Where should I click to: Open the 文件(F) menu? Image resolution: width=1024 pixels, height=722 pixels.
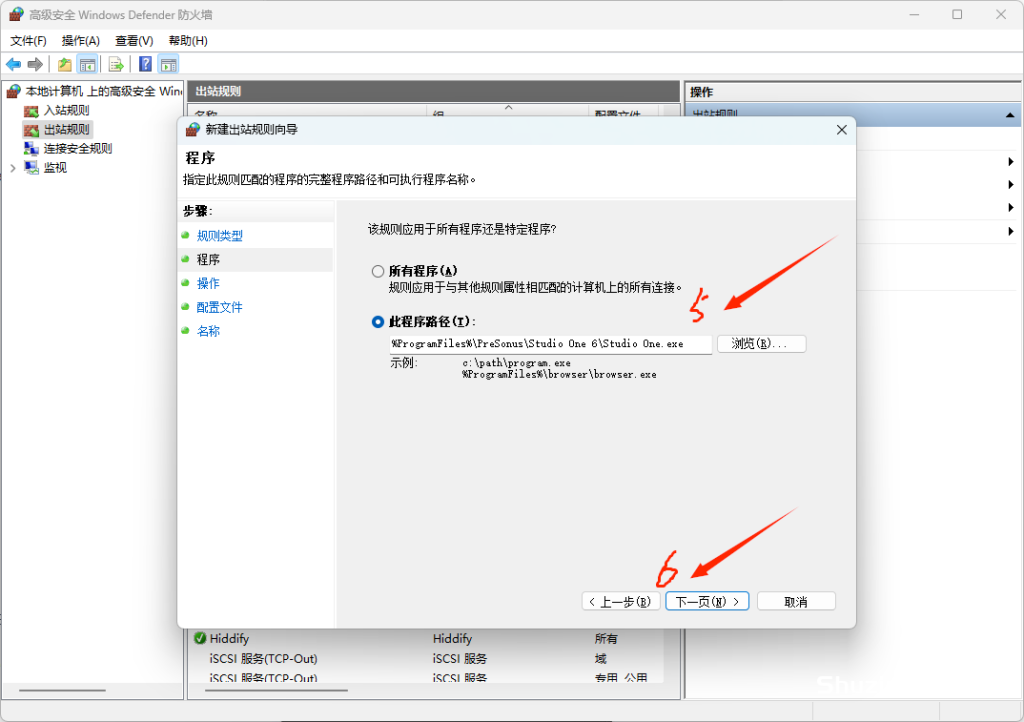pos(28,40)
